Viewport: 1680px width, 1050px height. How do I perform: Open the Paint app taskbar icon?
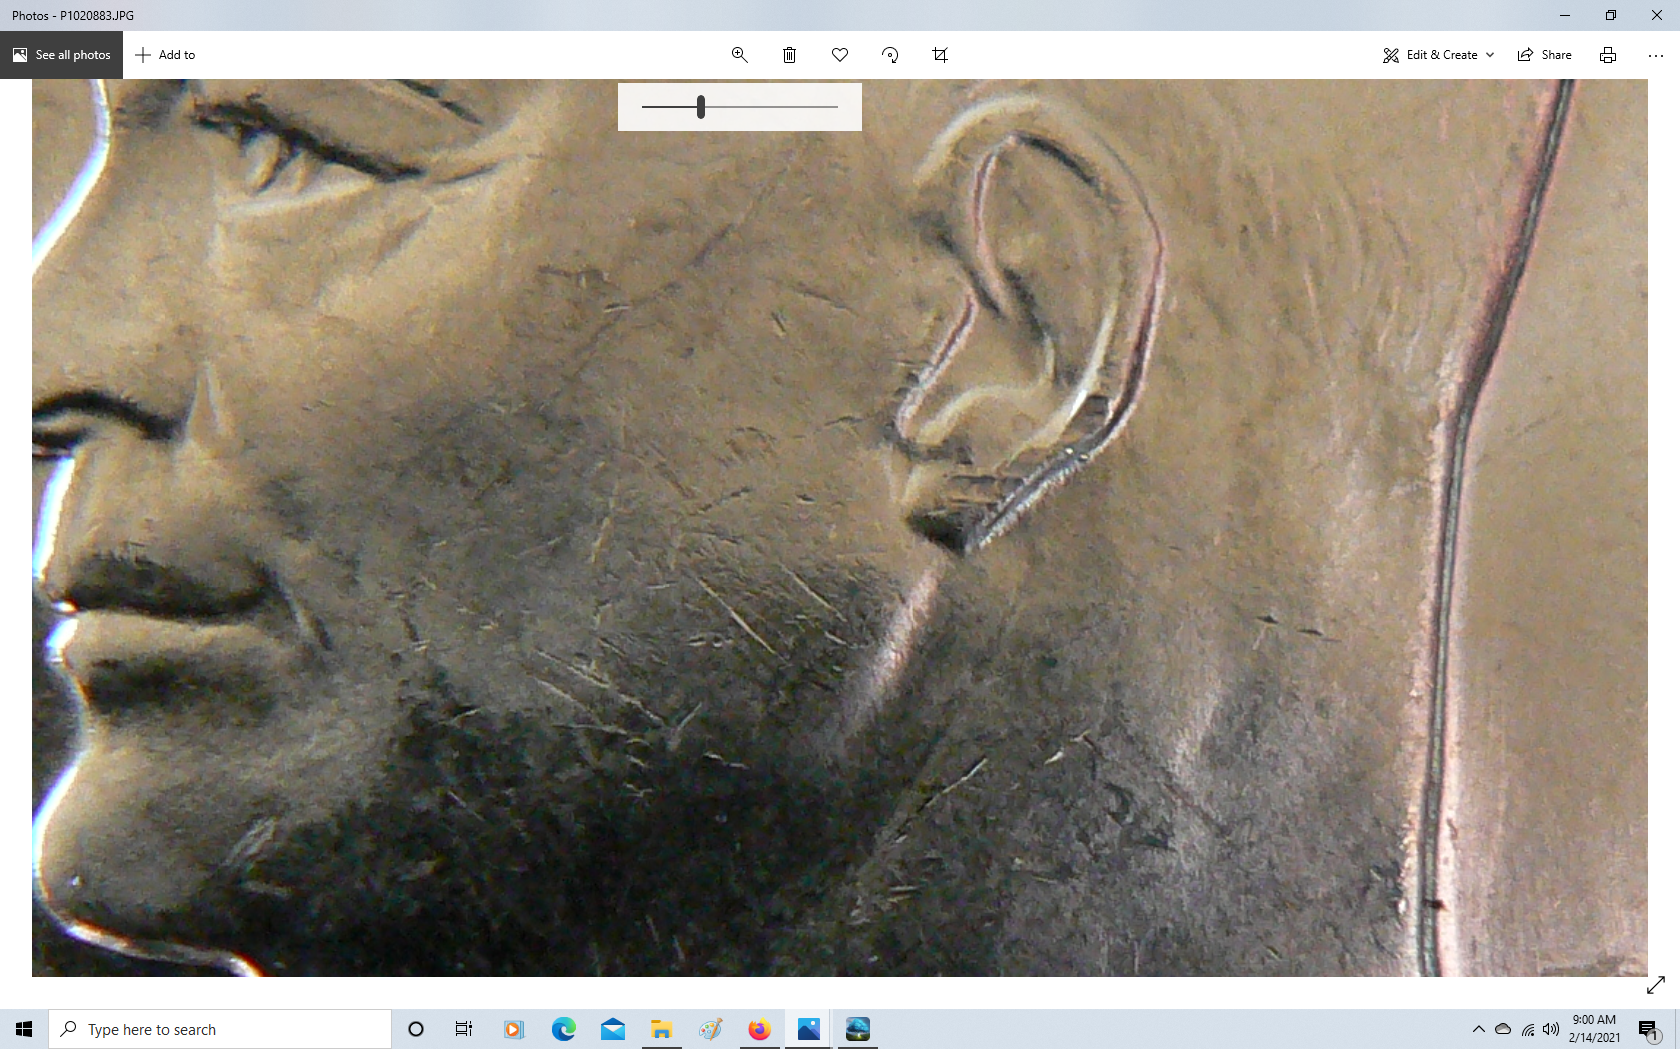coord(711,1029)
